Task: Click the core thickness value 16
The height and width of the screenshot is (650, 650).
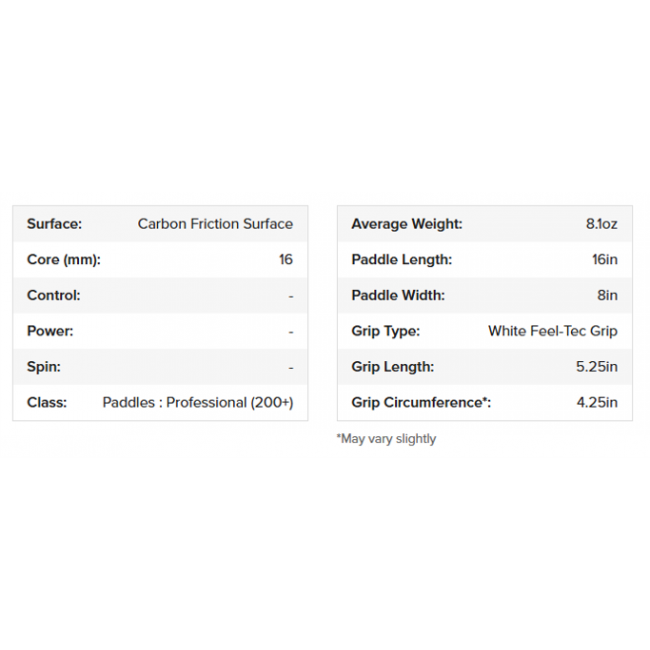Action: [x=286, y=260]
